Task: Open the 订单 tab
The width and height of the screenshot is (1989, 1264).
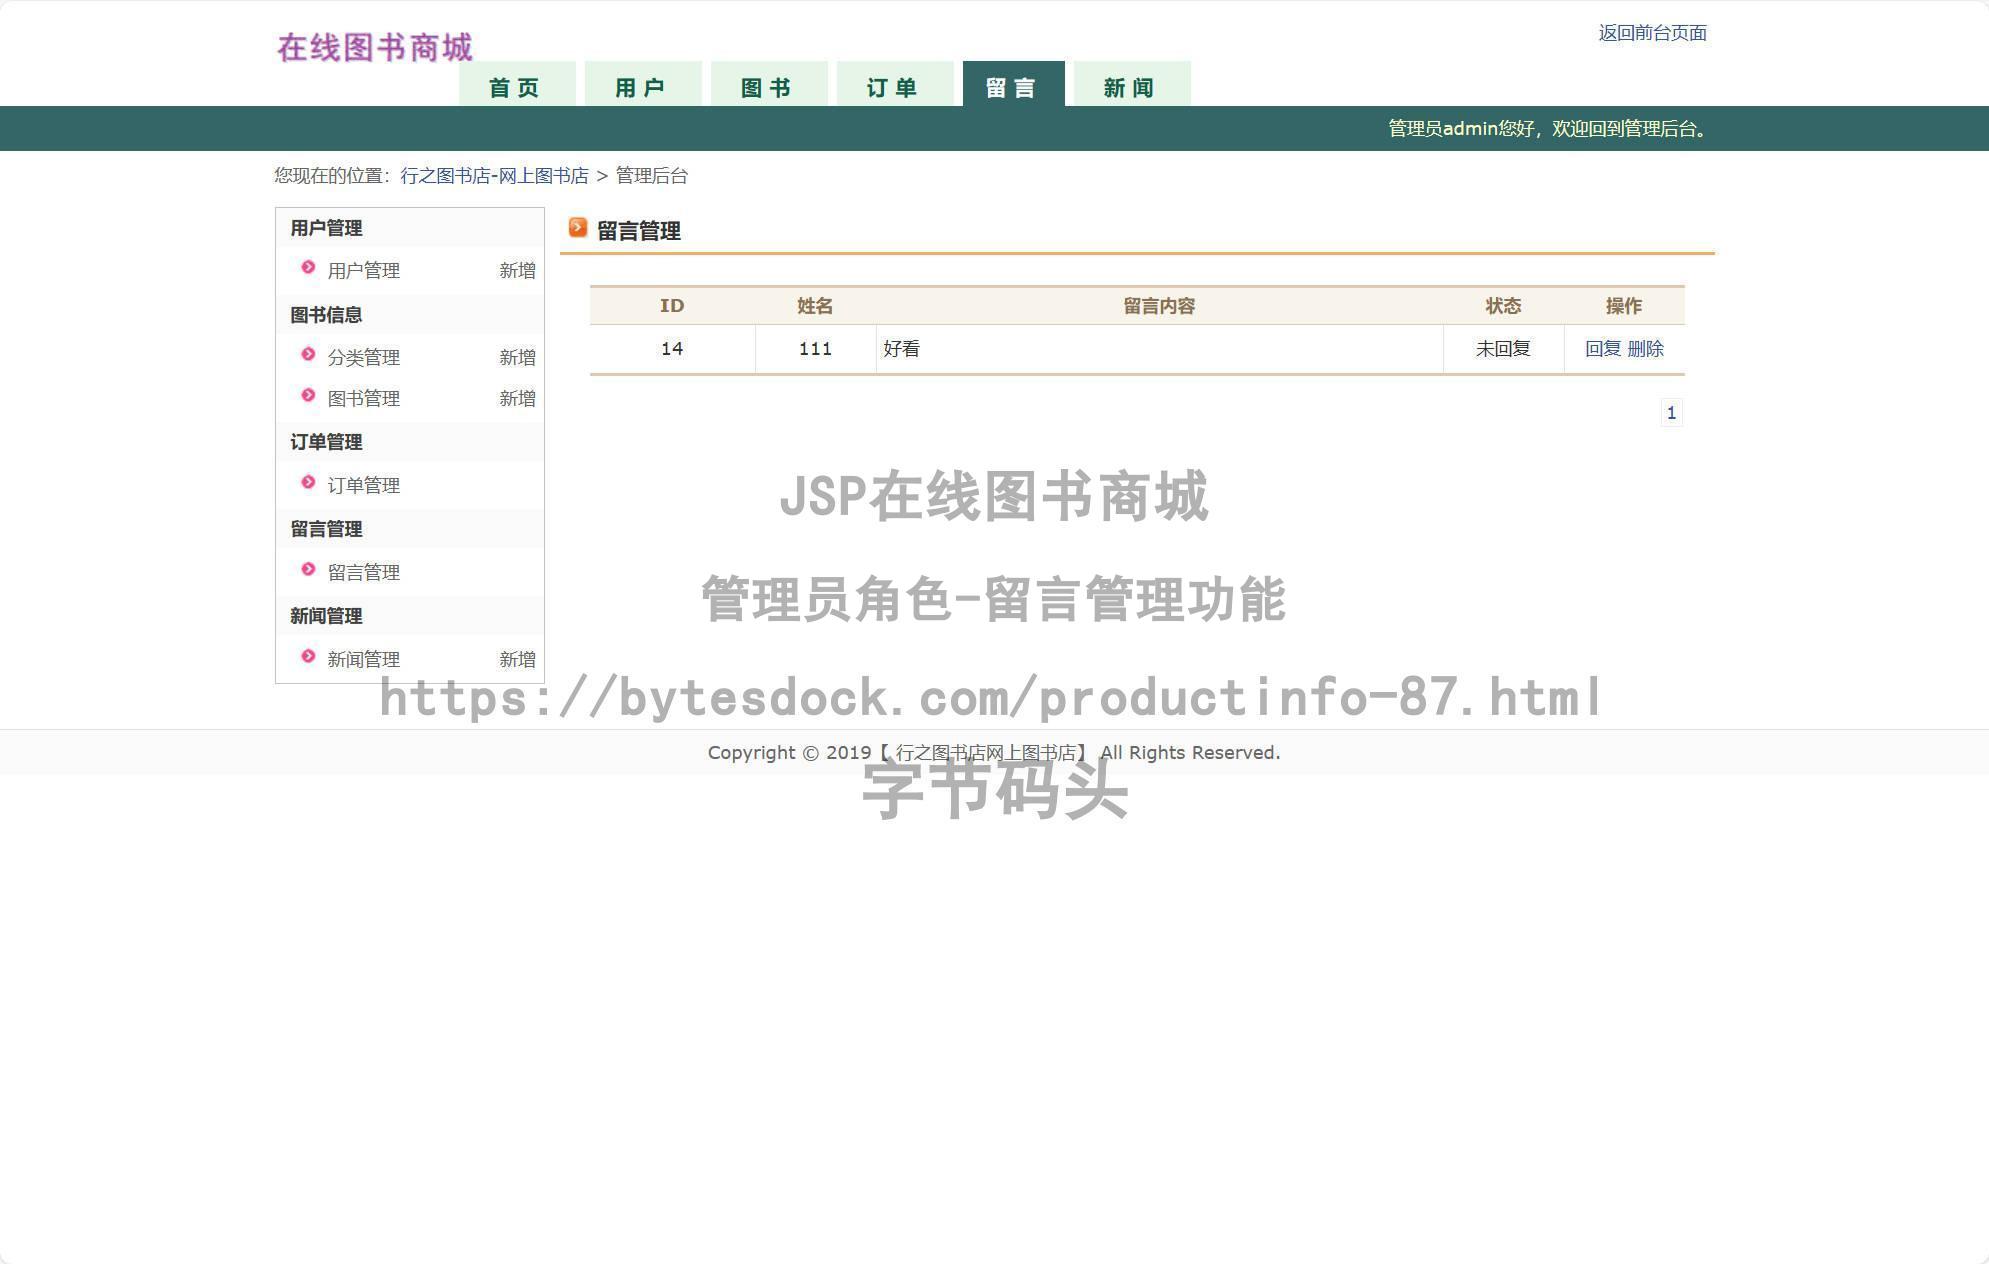Action: 895,84
